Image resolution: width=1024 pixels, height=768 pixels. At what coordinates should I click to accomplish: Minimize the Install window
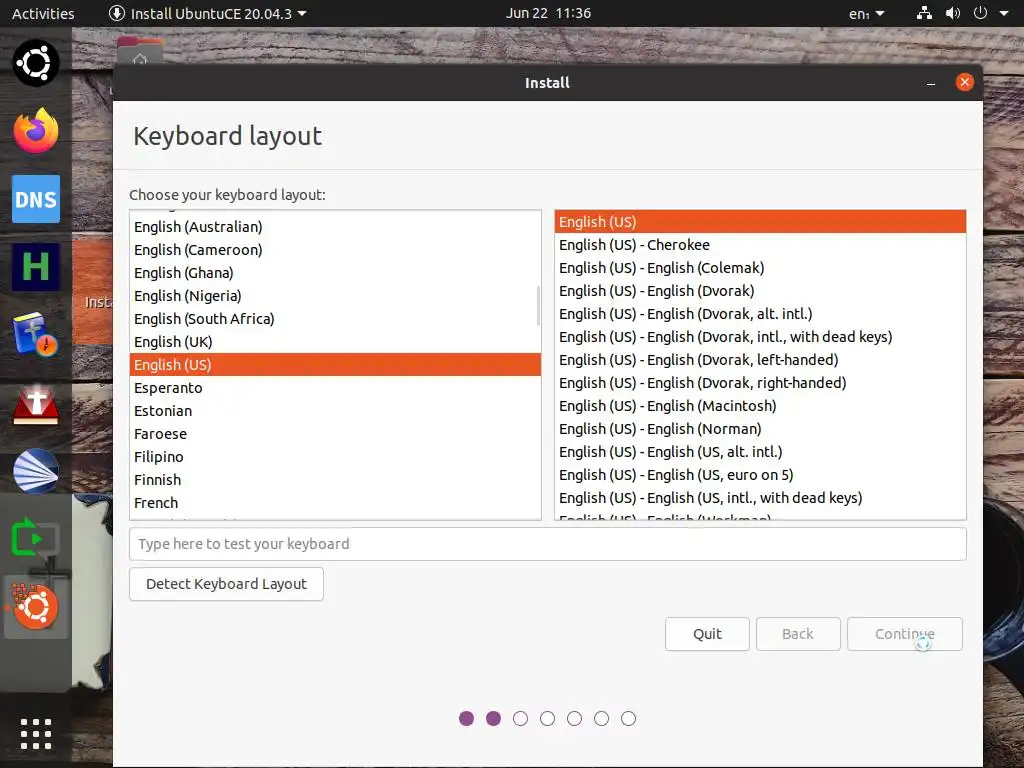coord(931,83)
